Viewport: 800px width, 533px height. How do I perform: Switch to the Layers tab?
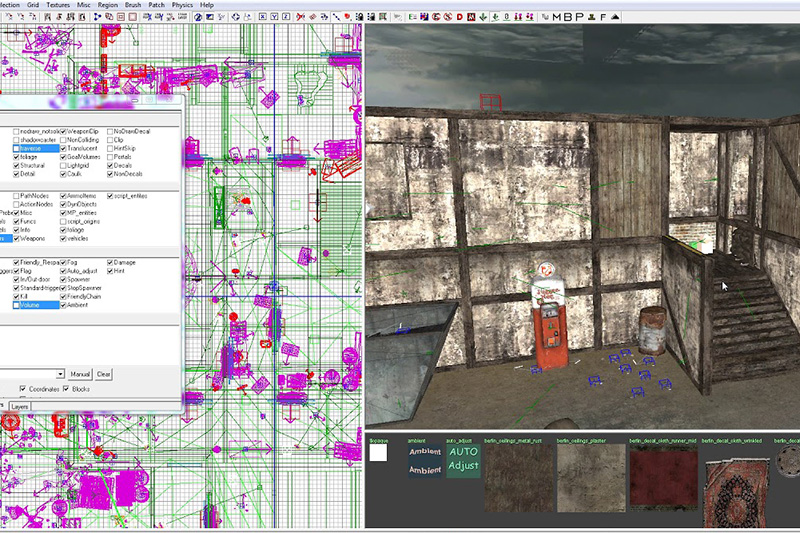coord(20,407)
